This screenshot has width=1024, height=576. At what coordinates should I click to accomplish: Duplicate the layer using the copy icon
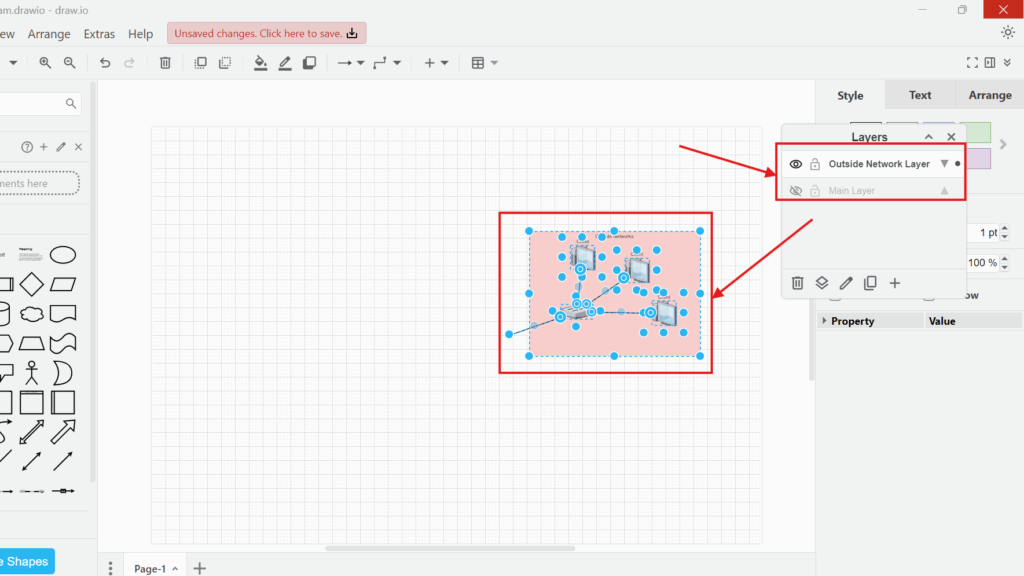click(x=870, y=283)
